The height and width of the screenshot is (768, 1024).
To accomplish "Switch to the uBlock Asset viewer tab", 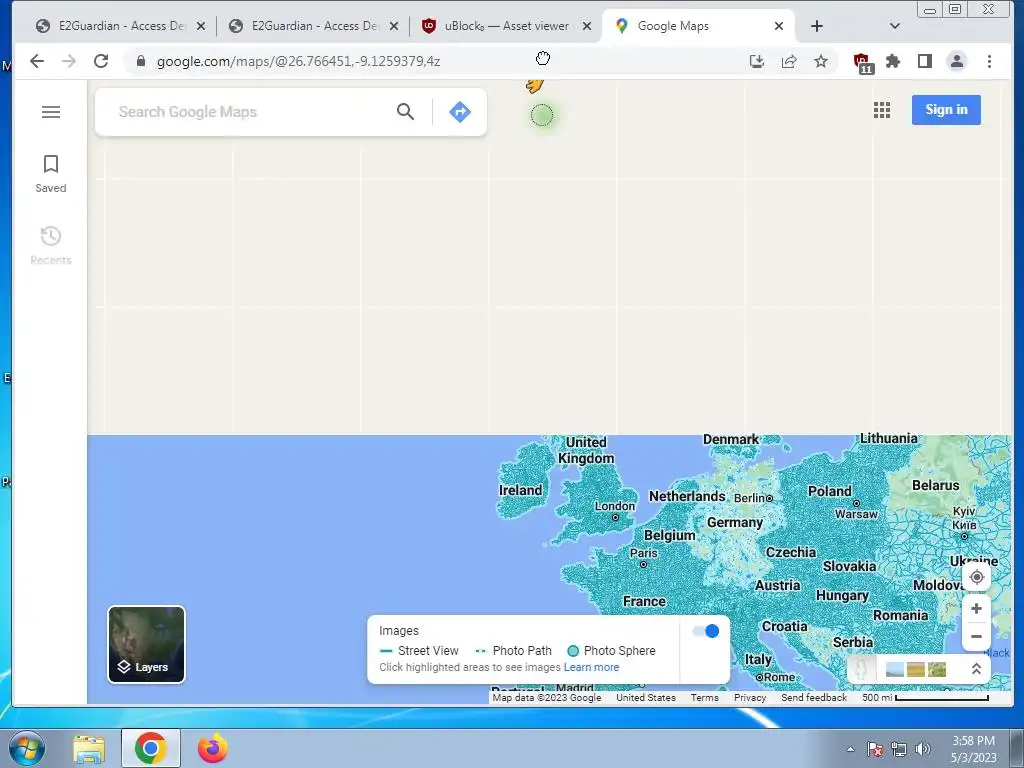I will (x=506, y=26).
